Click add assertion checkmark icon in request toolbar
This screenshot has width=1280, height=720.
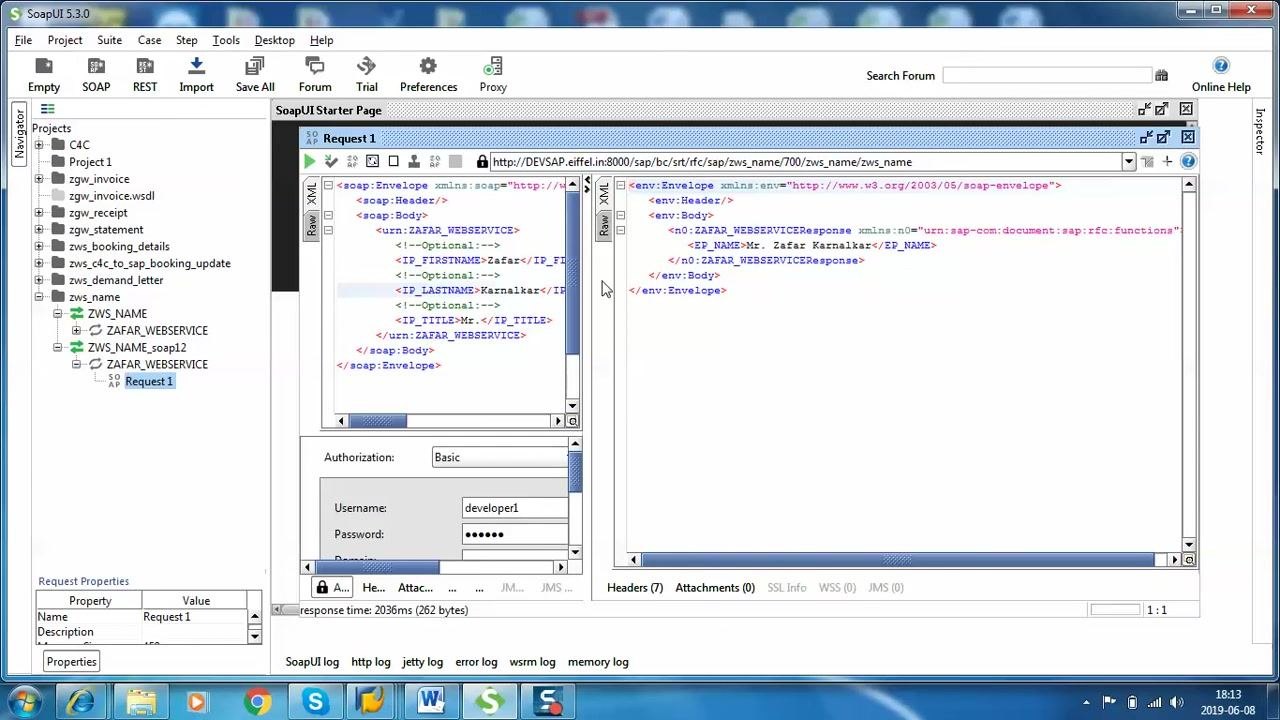pyautogui.click(x=331, y=162)
